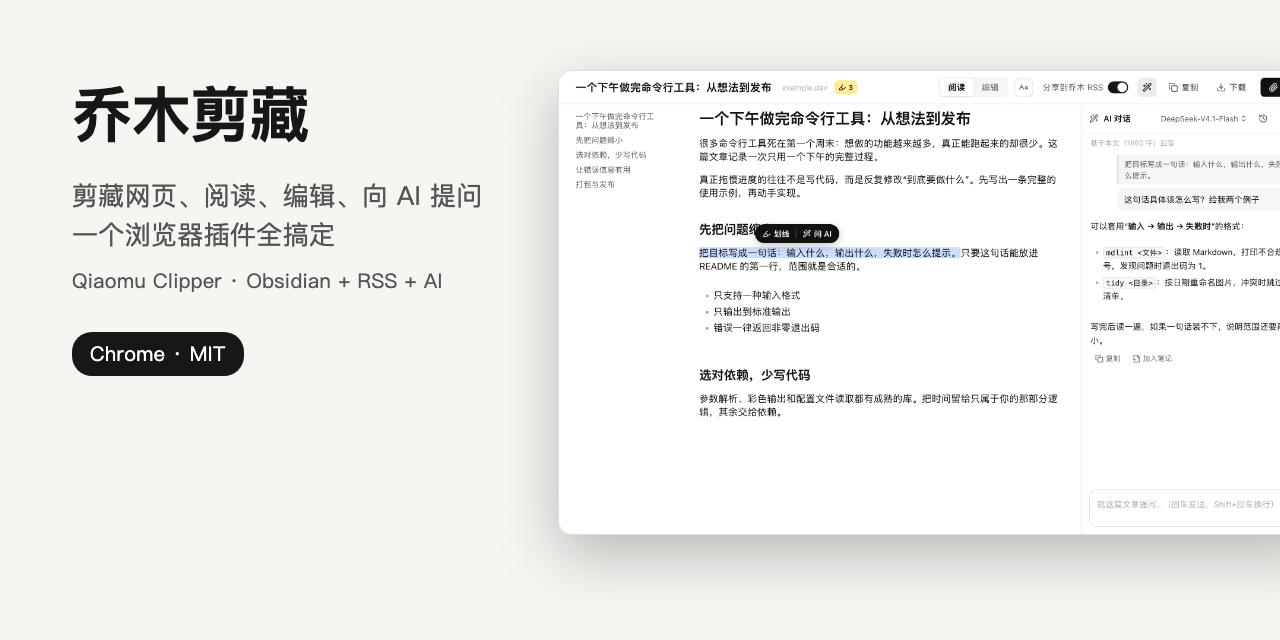Click the black paperclip button
Image resolution: width=1280 pixels, height=640 pixels.
click(x=1271, y=87)
